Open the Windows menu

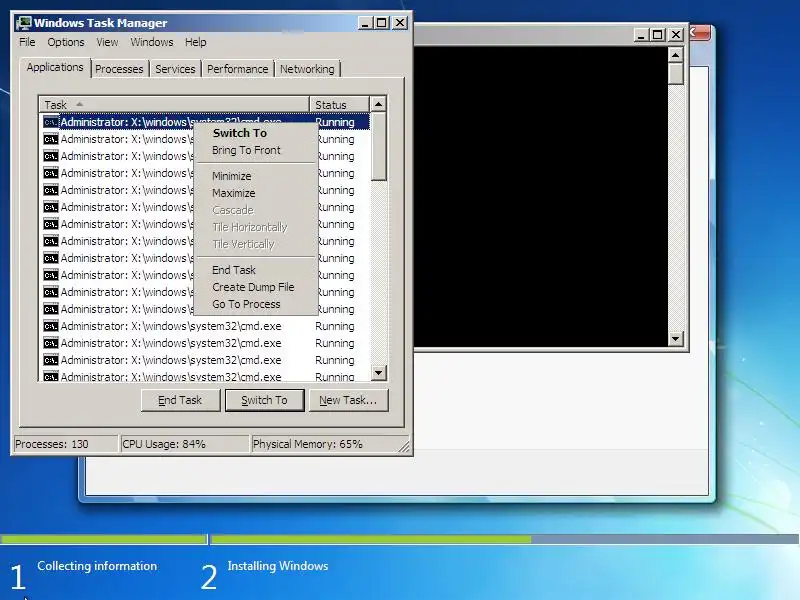[x=152, y=42]
